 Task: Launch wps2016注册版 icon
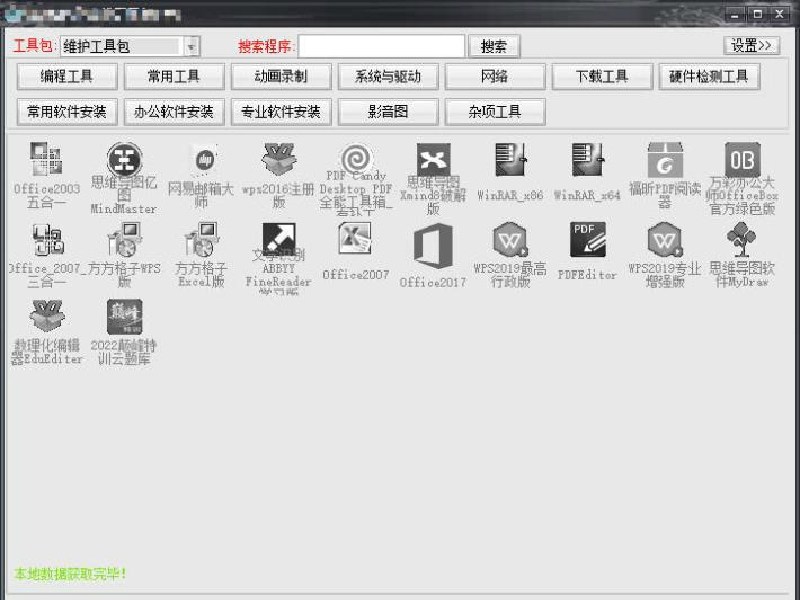279,159
